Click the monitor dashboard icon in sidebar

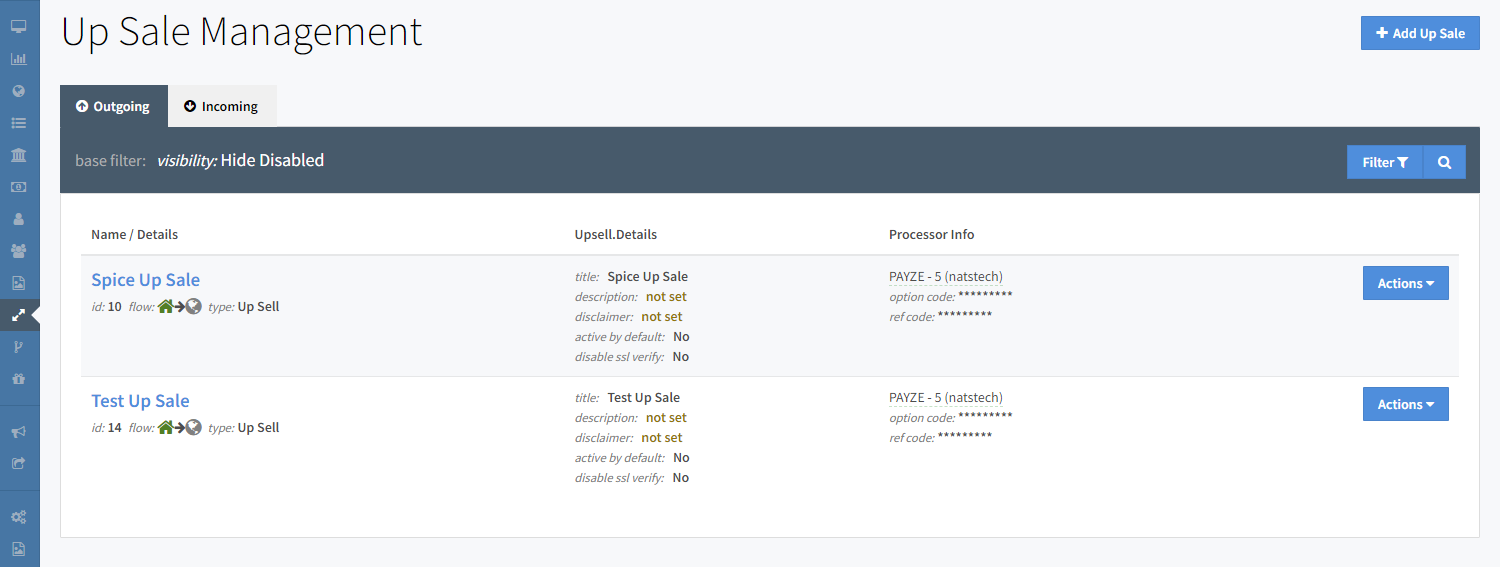click(x=18, y=27)
